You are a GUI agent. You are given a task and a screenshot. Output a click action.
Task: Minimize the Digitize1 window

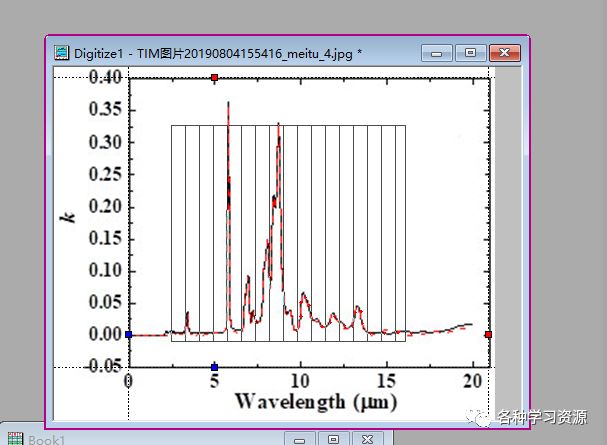pyautogui.click(x=437, y=53)
